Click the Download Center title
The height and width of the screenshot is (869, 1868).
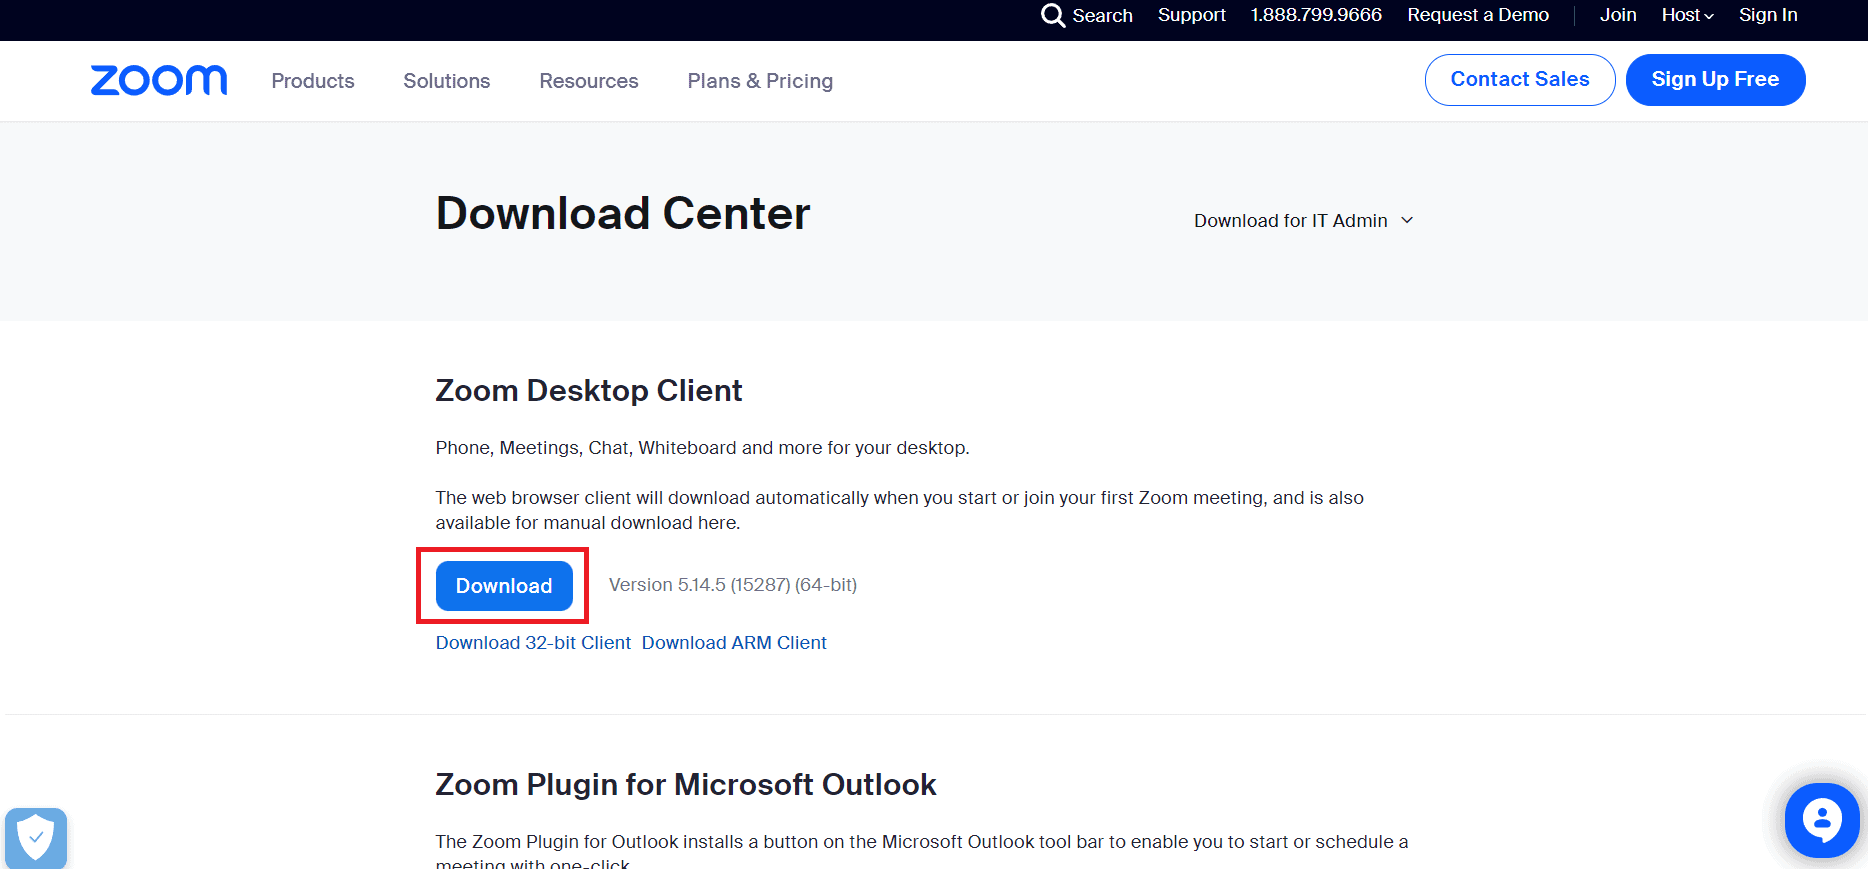click(623, 214)
